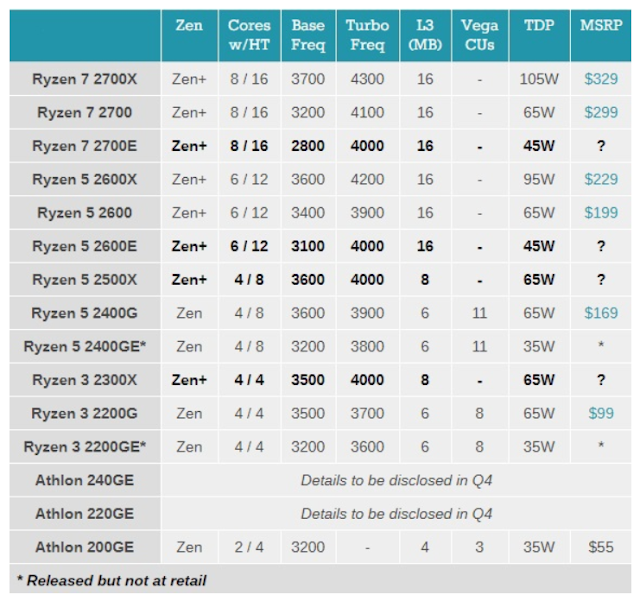Click the 4300 turbo frequency value
This screenshot has width=640, height=601.
pyautogui.click(x=367, y=79)
